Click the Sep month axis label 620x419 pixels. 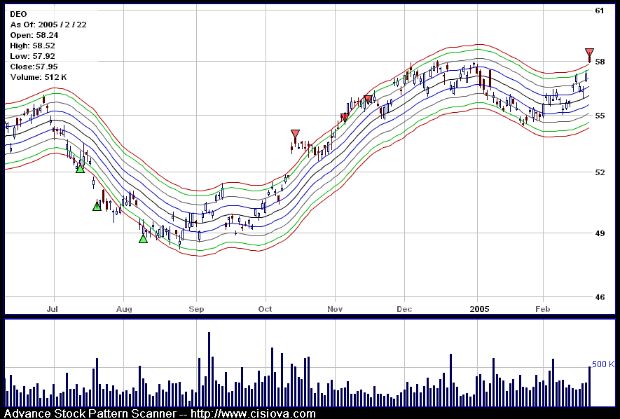click(197, 309)
